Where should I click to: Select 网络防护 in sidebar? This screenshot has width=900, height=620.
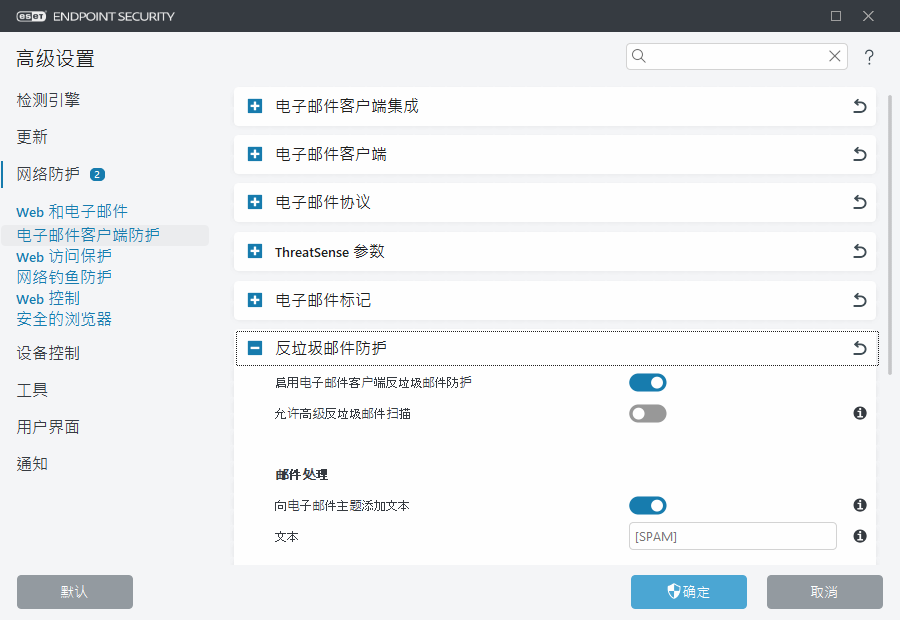point(48,174)
